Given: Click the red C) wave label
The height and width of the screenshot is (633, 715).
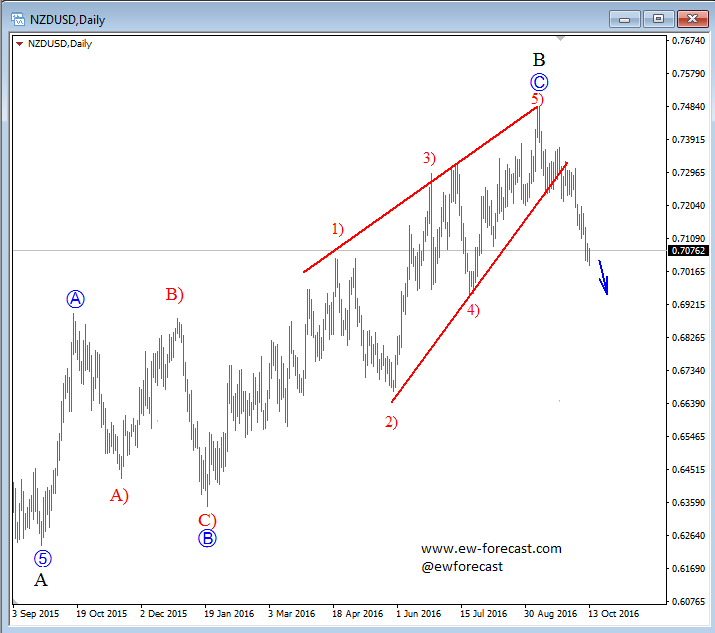Looking at the screenshot, I should [207, 520].
